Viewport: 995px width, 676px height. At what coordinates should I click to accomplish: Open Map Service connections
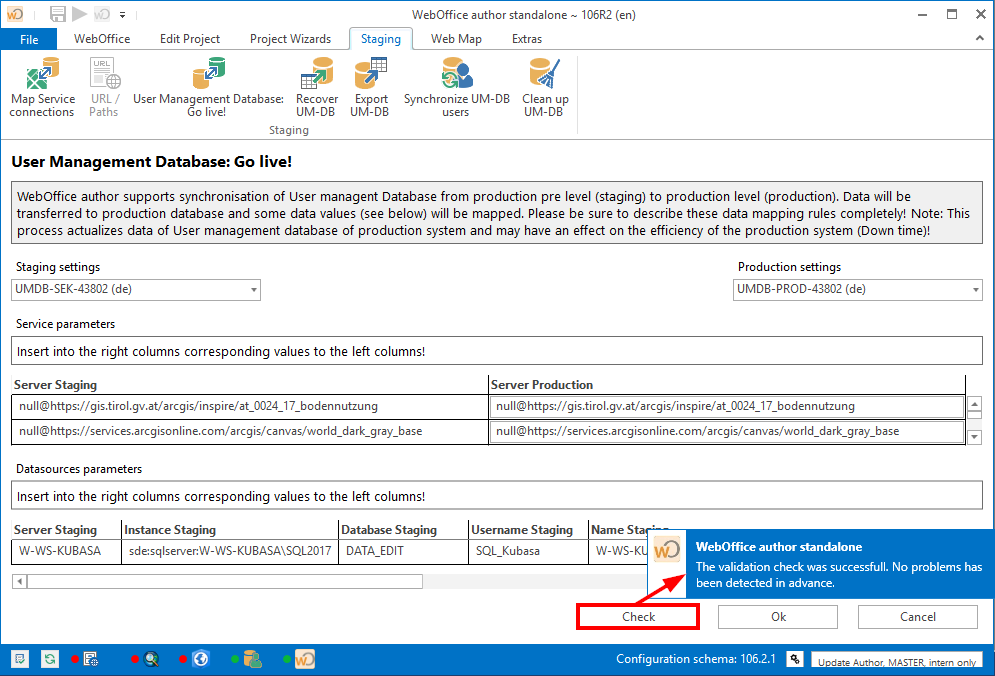pos(42,85)
